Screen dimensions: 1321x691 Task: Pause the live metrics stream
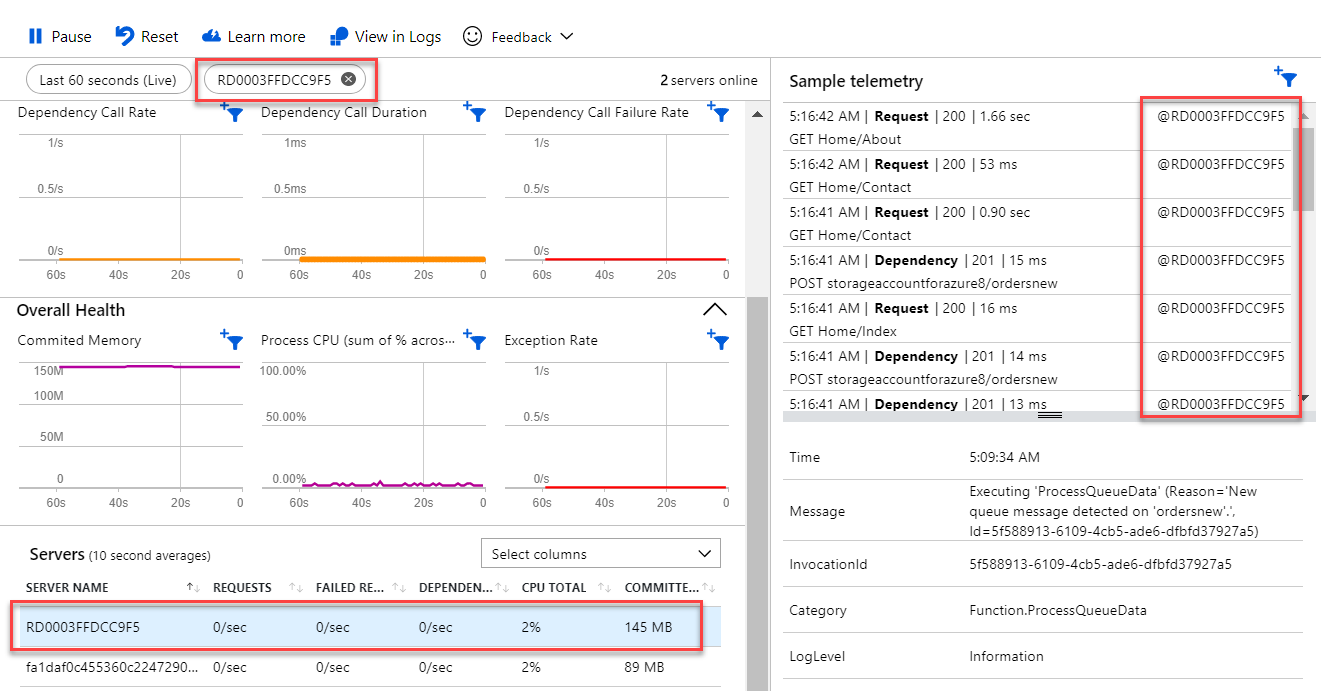58,35
